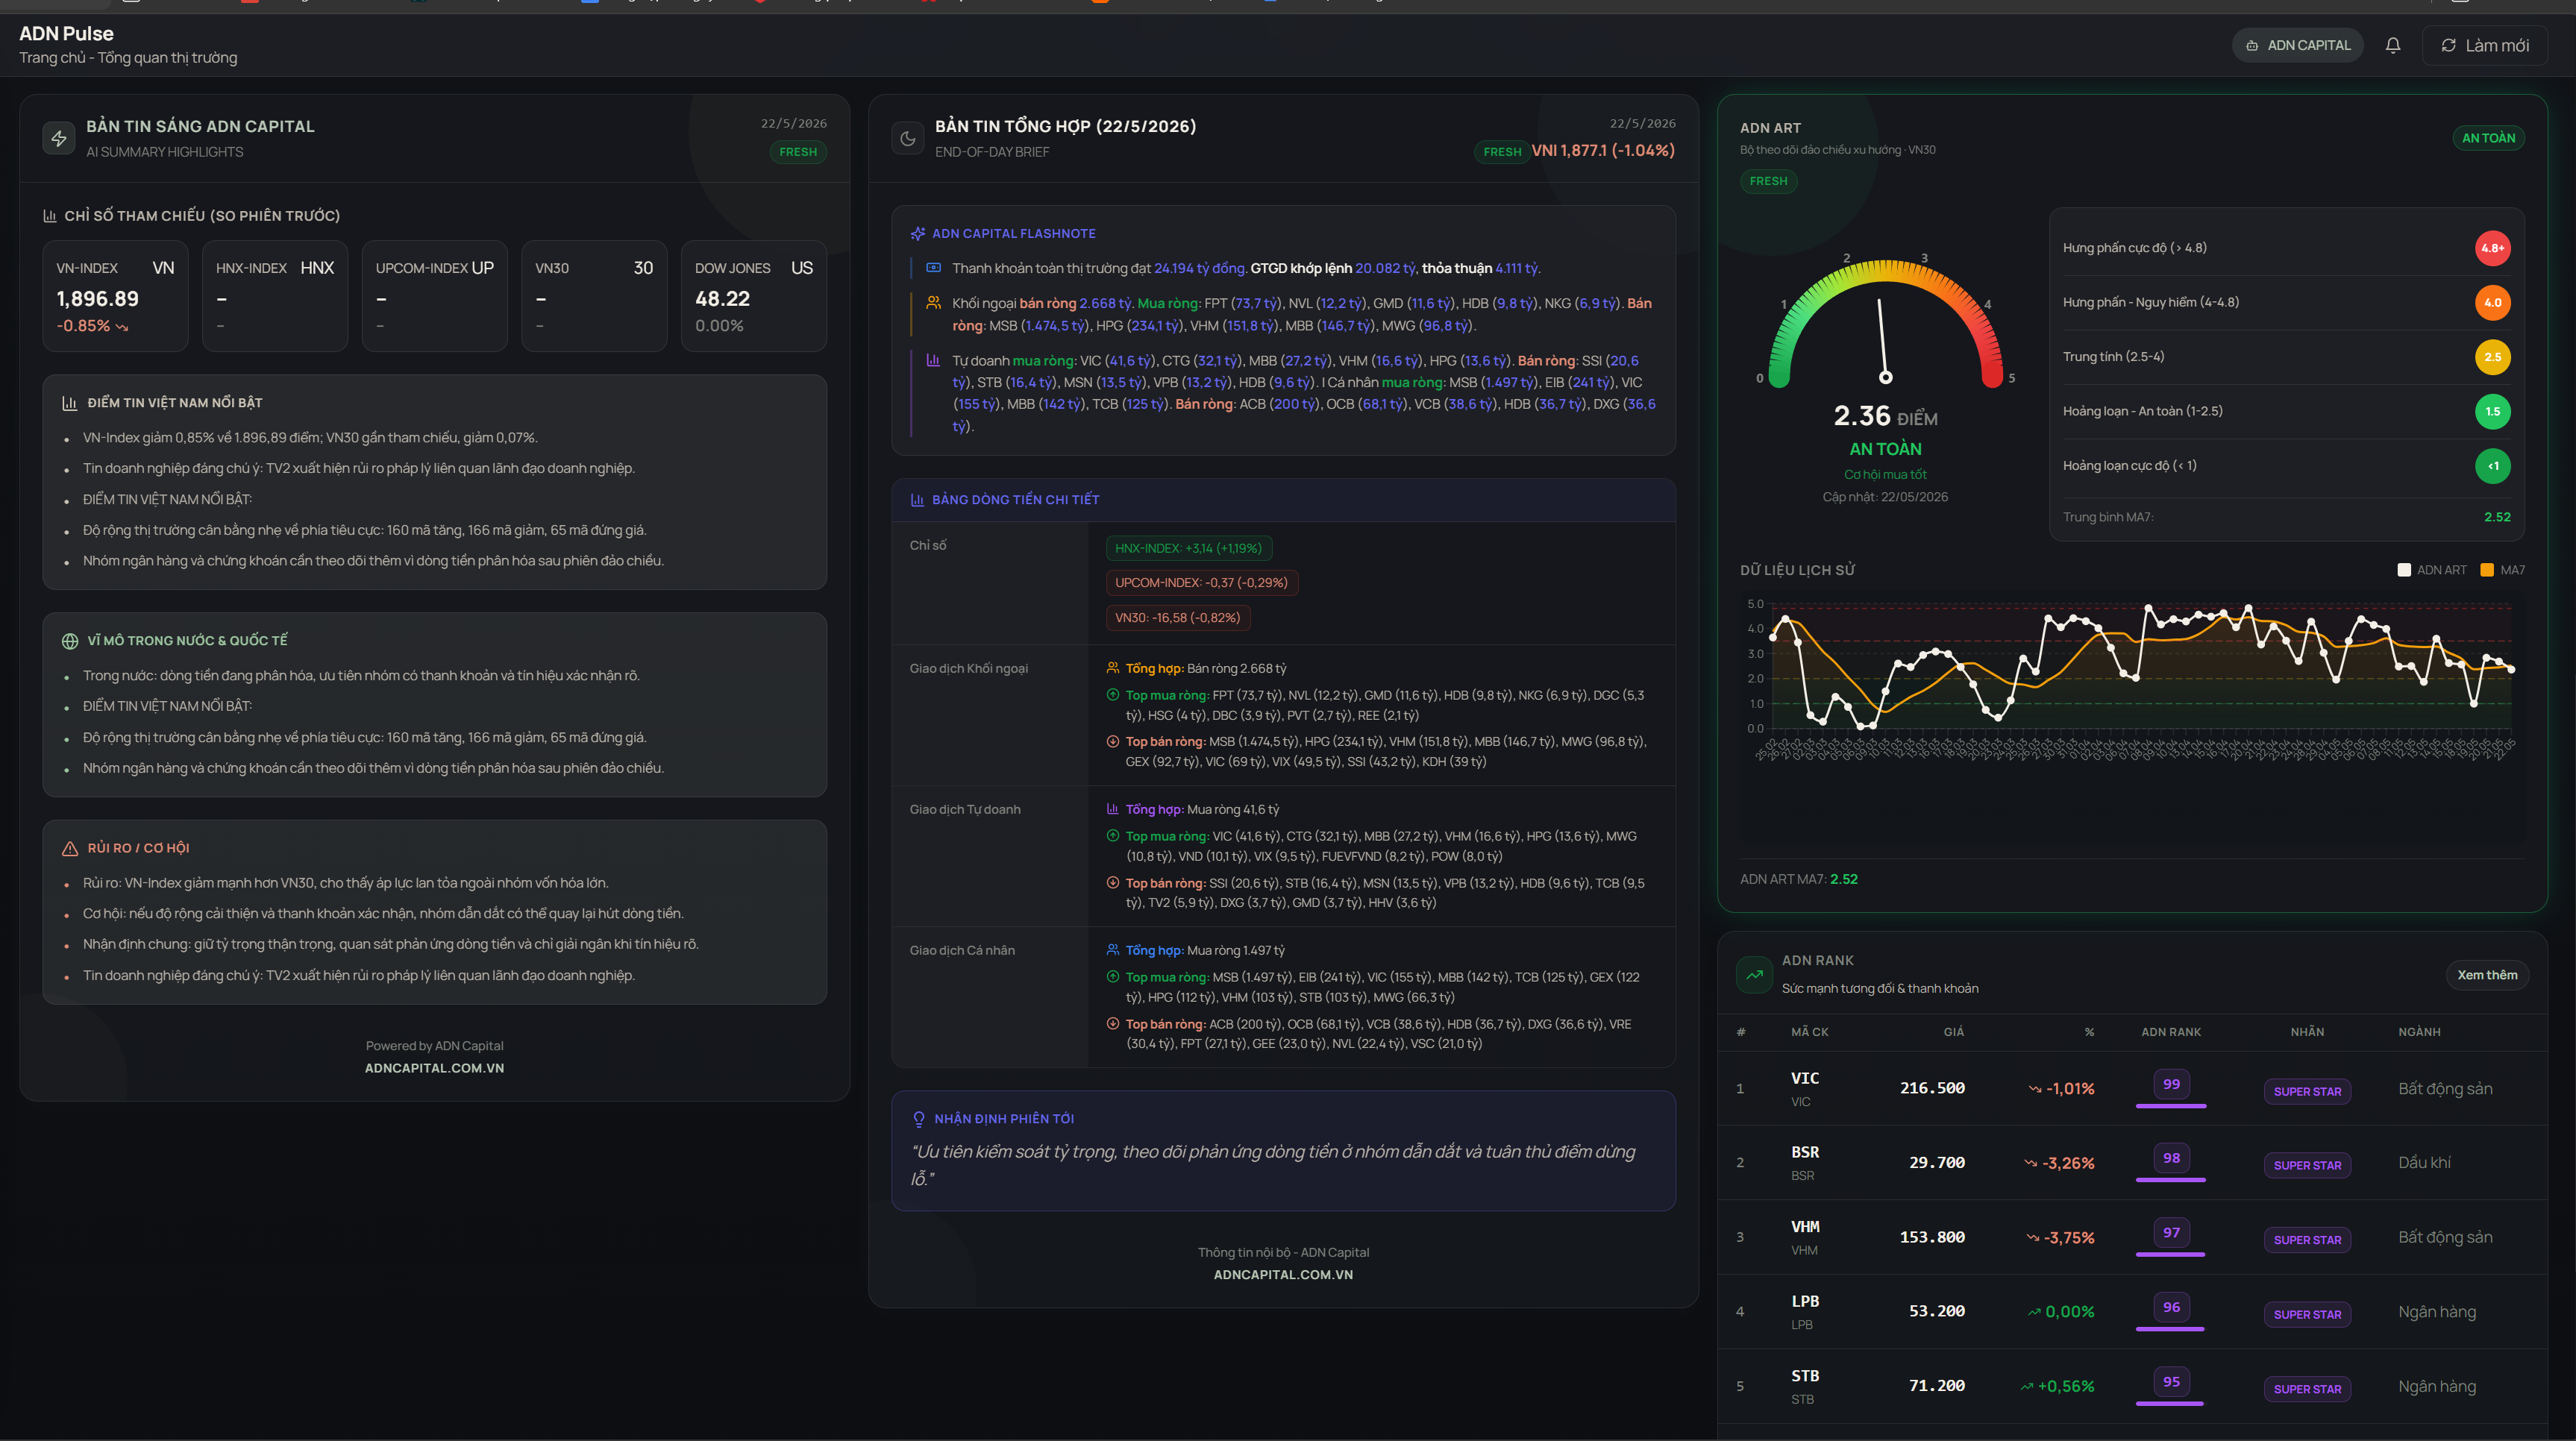Click the FRESH badge under ADN ART
Viewport: 2576px width, 1441px height.
[x=1768, y=181]
